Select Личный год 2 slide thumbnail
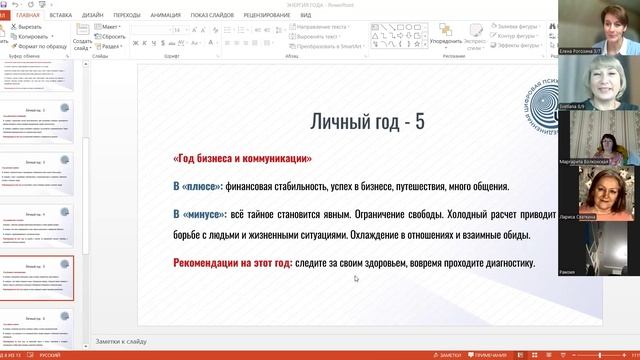640x360 pixels. pyautogui.click(x=36, y=122)
